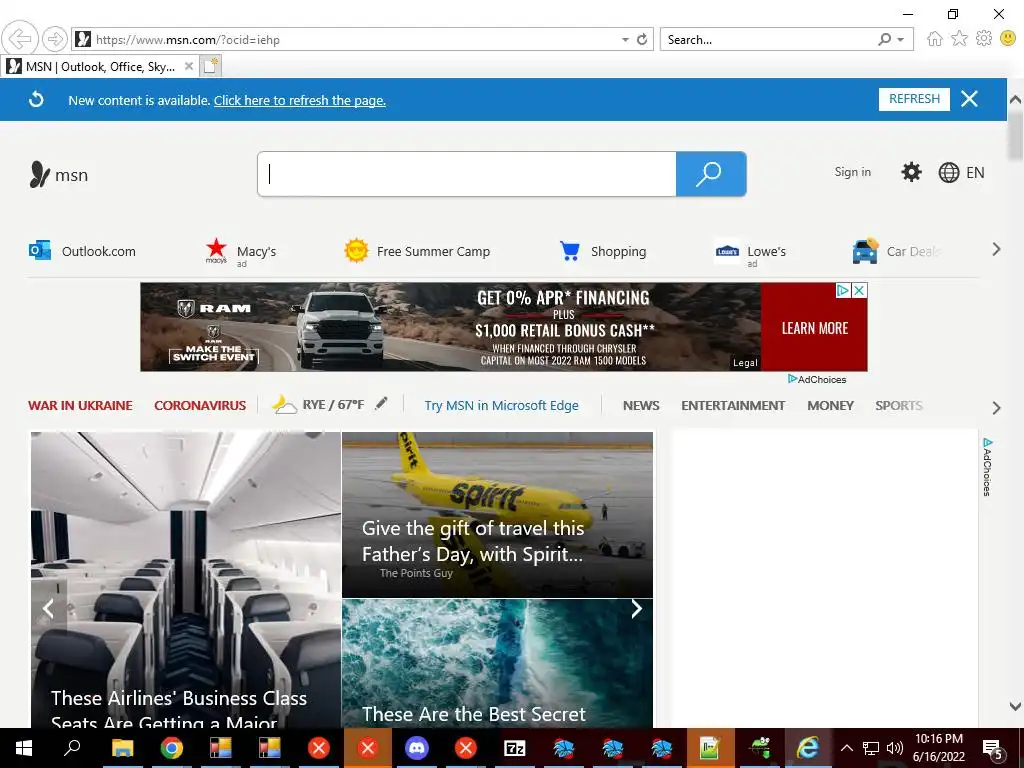Viewport: 1024px width, 768px height.
Task: Go to previous story with carousel left arrow
Action: (x=48, y=609)
